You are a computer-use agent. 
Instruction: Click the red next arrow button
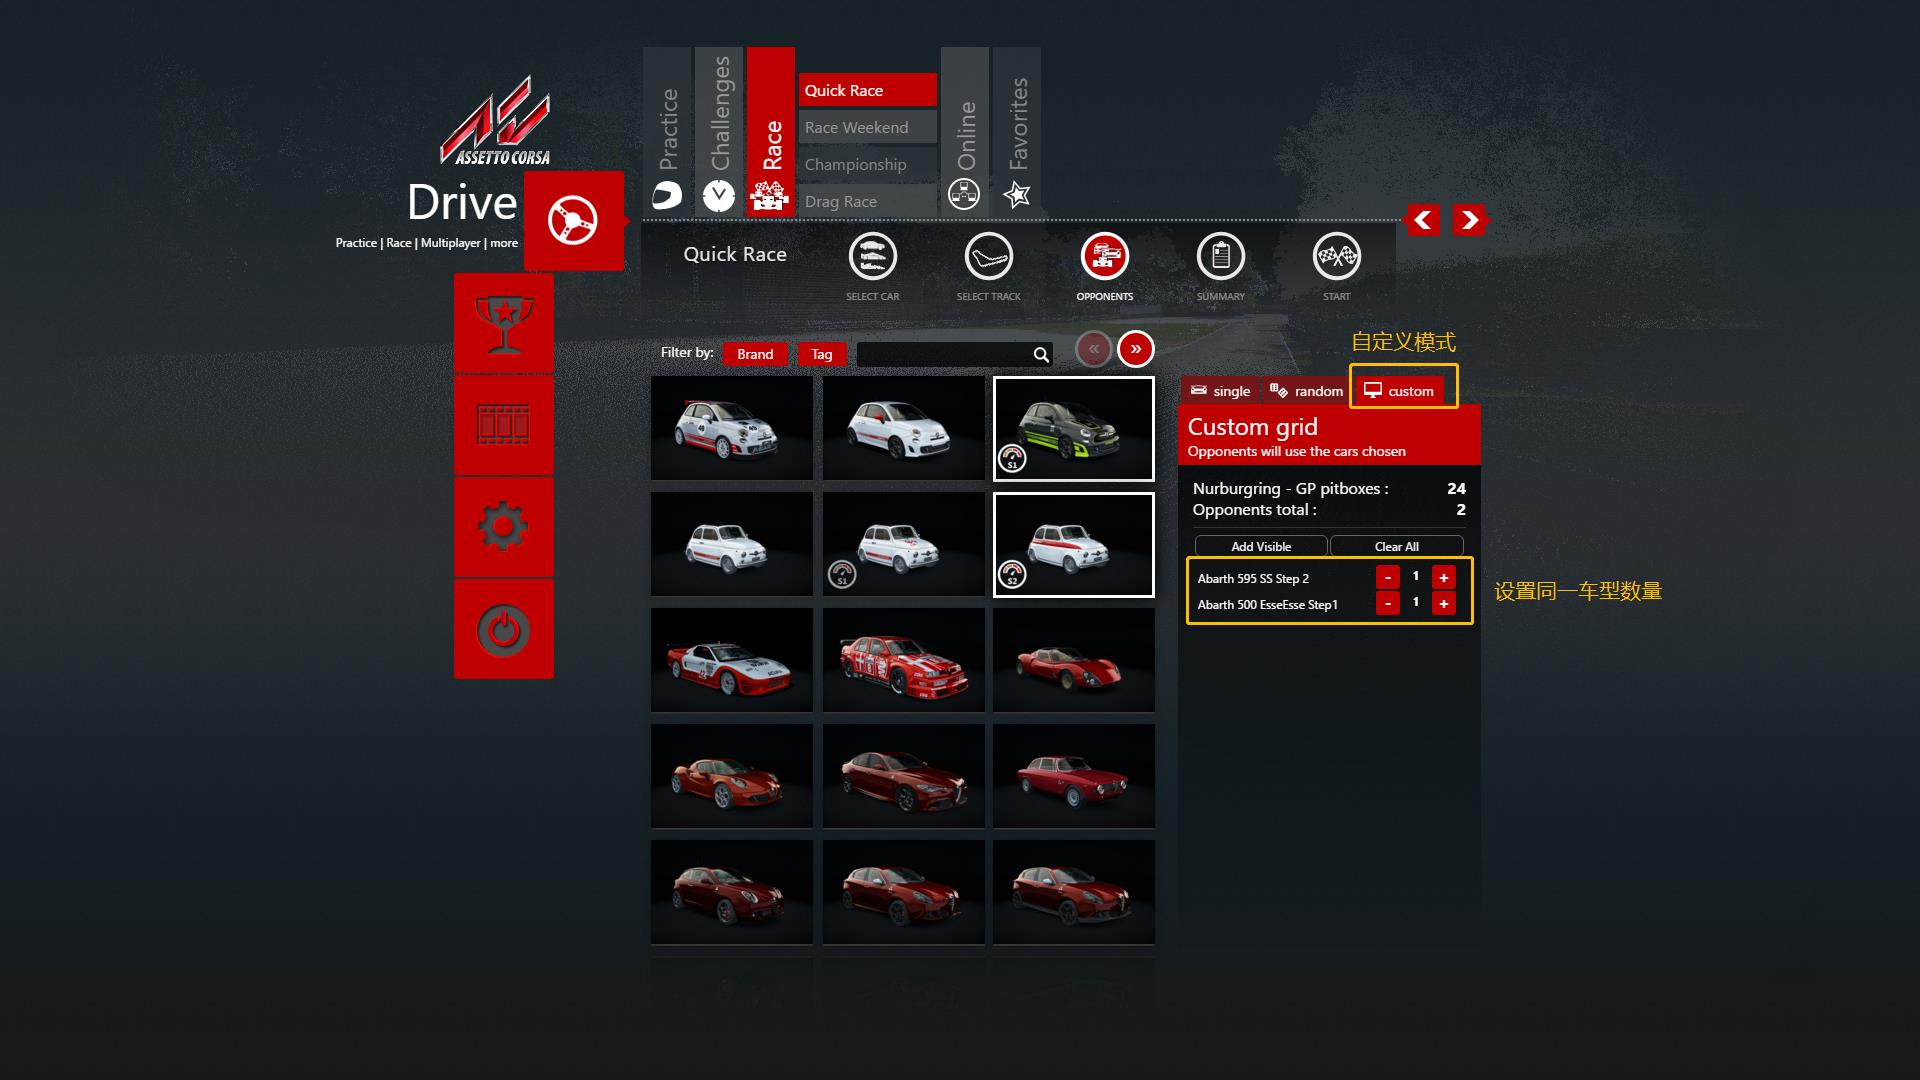1469,220
